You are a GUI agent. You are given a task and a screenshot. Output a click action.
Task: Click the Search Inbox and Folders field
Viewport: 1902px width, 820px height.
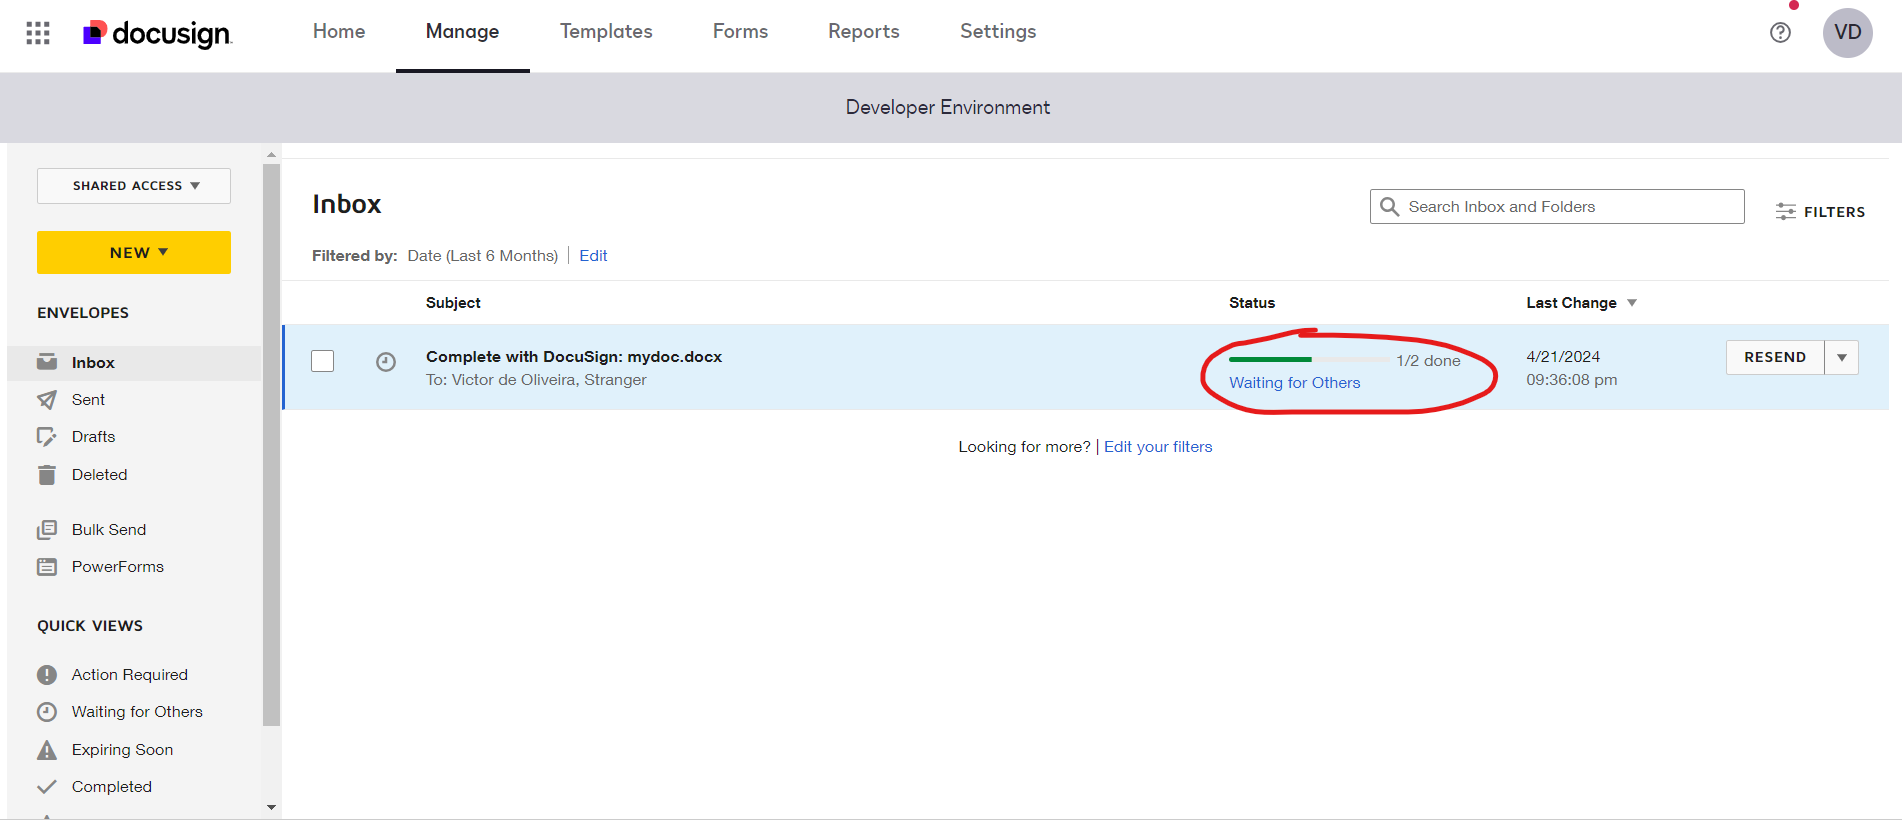[1557, 207]
